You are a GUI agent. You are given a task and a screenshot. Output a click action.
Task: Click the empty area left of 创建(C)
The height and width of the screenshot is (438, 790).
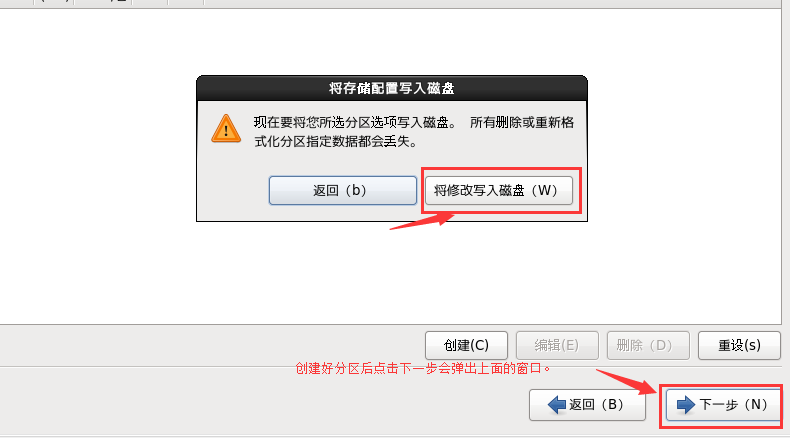[212, 345]
